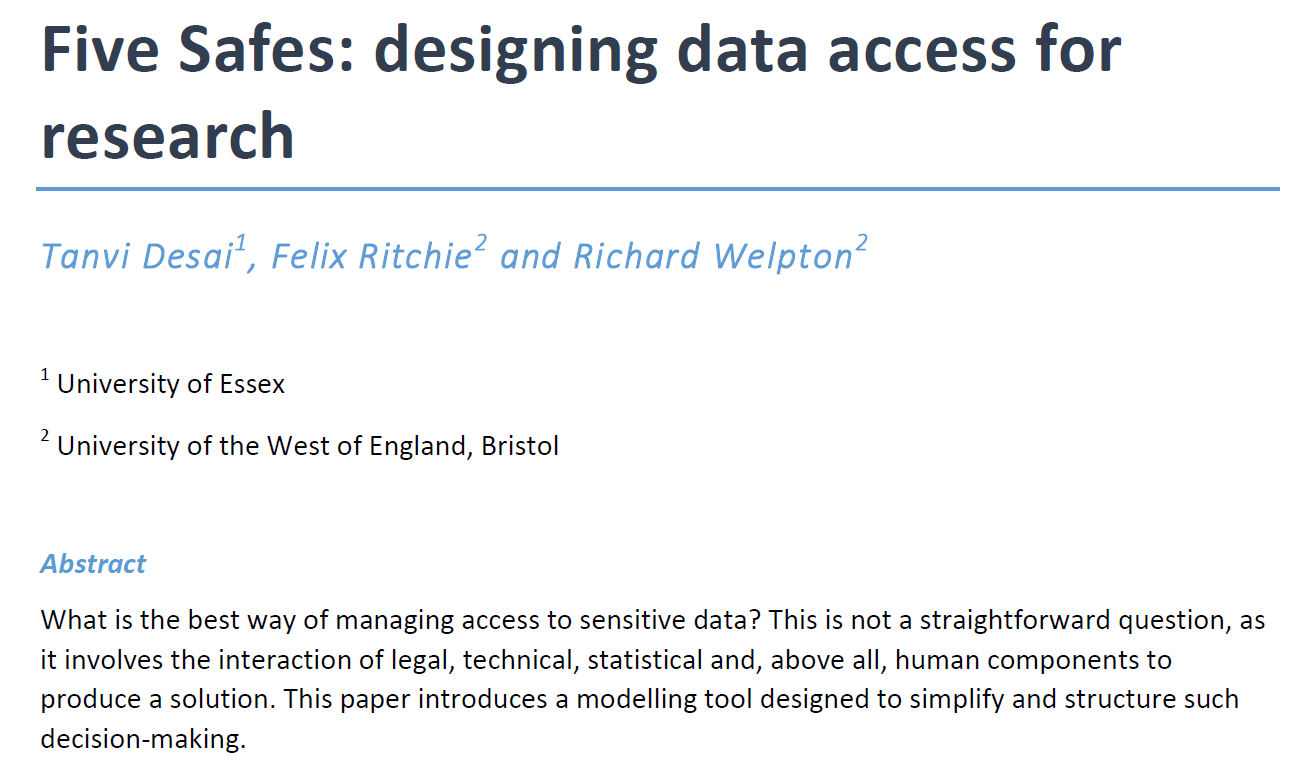Click the footnote marker 1 before University of Essex
The width and height of the screenshot is (1314, 768).
tap(45, 374)
